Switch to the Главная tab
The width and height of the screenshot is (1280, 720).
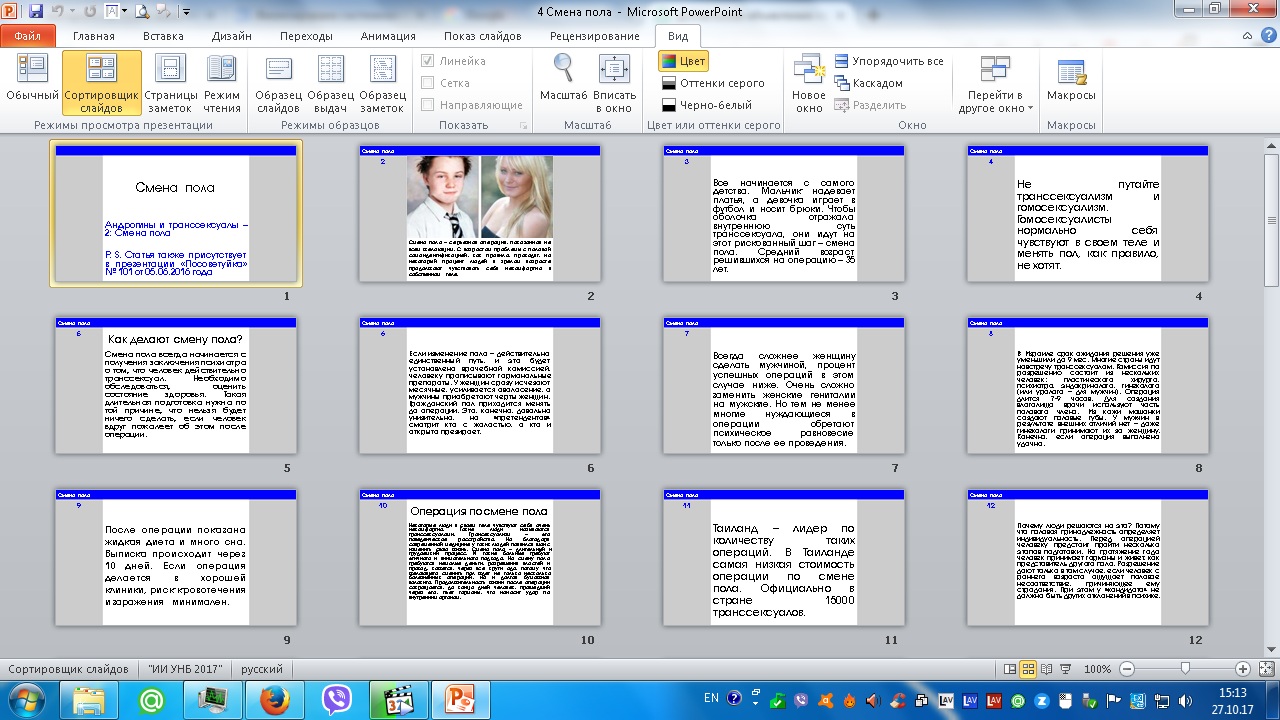[x=94, y=36]
